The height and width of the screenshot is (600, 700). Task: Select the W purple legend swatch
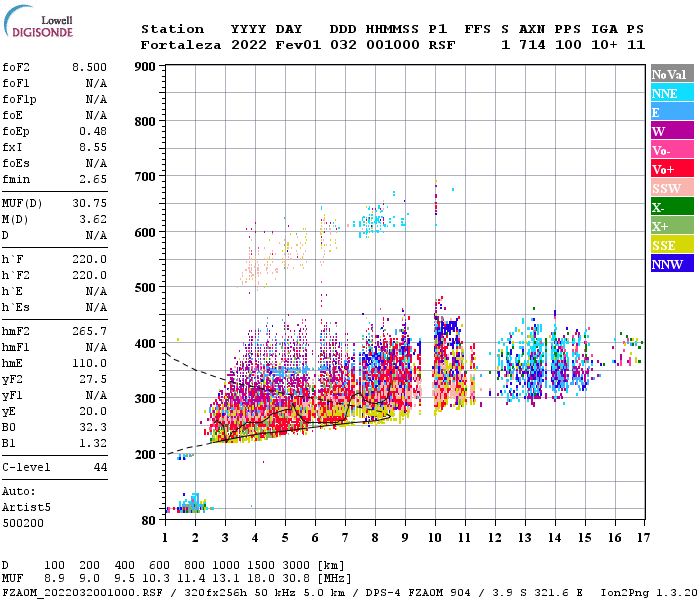click(x=672, y=131)
